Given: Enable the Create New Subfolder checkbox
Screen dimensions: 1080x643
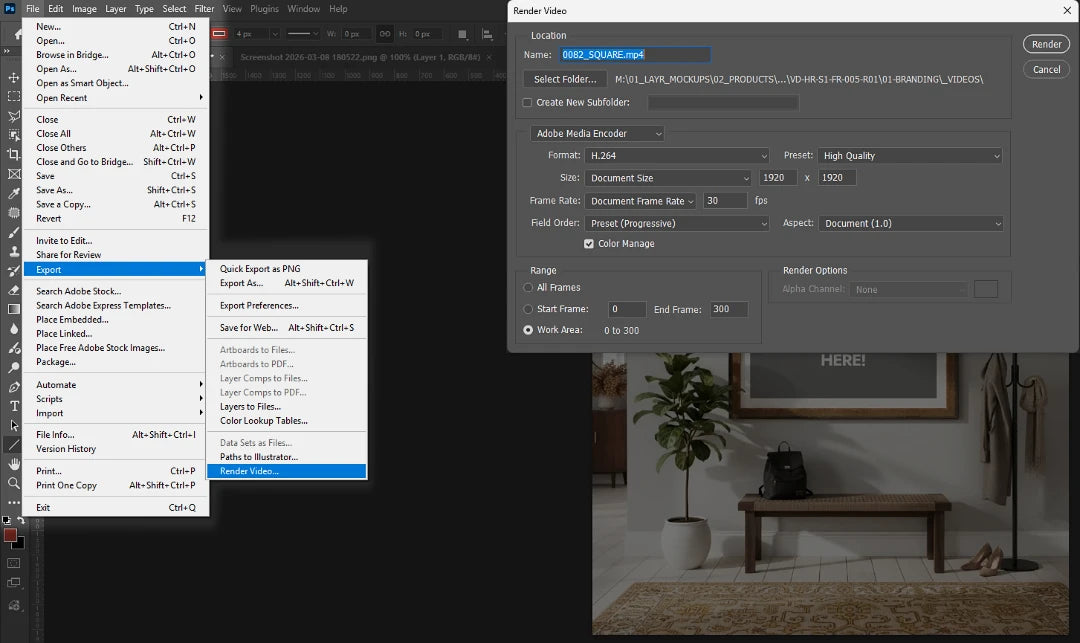Looking at the screenshot, I should [528, 103].
